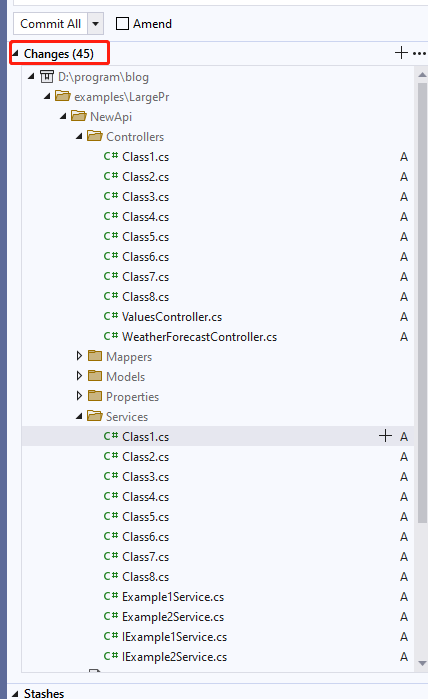Screen dimensions: 428x699
Task: Click the Commit All button
Action: click(x=51, y=24)
